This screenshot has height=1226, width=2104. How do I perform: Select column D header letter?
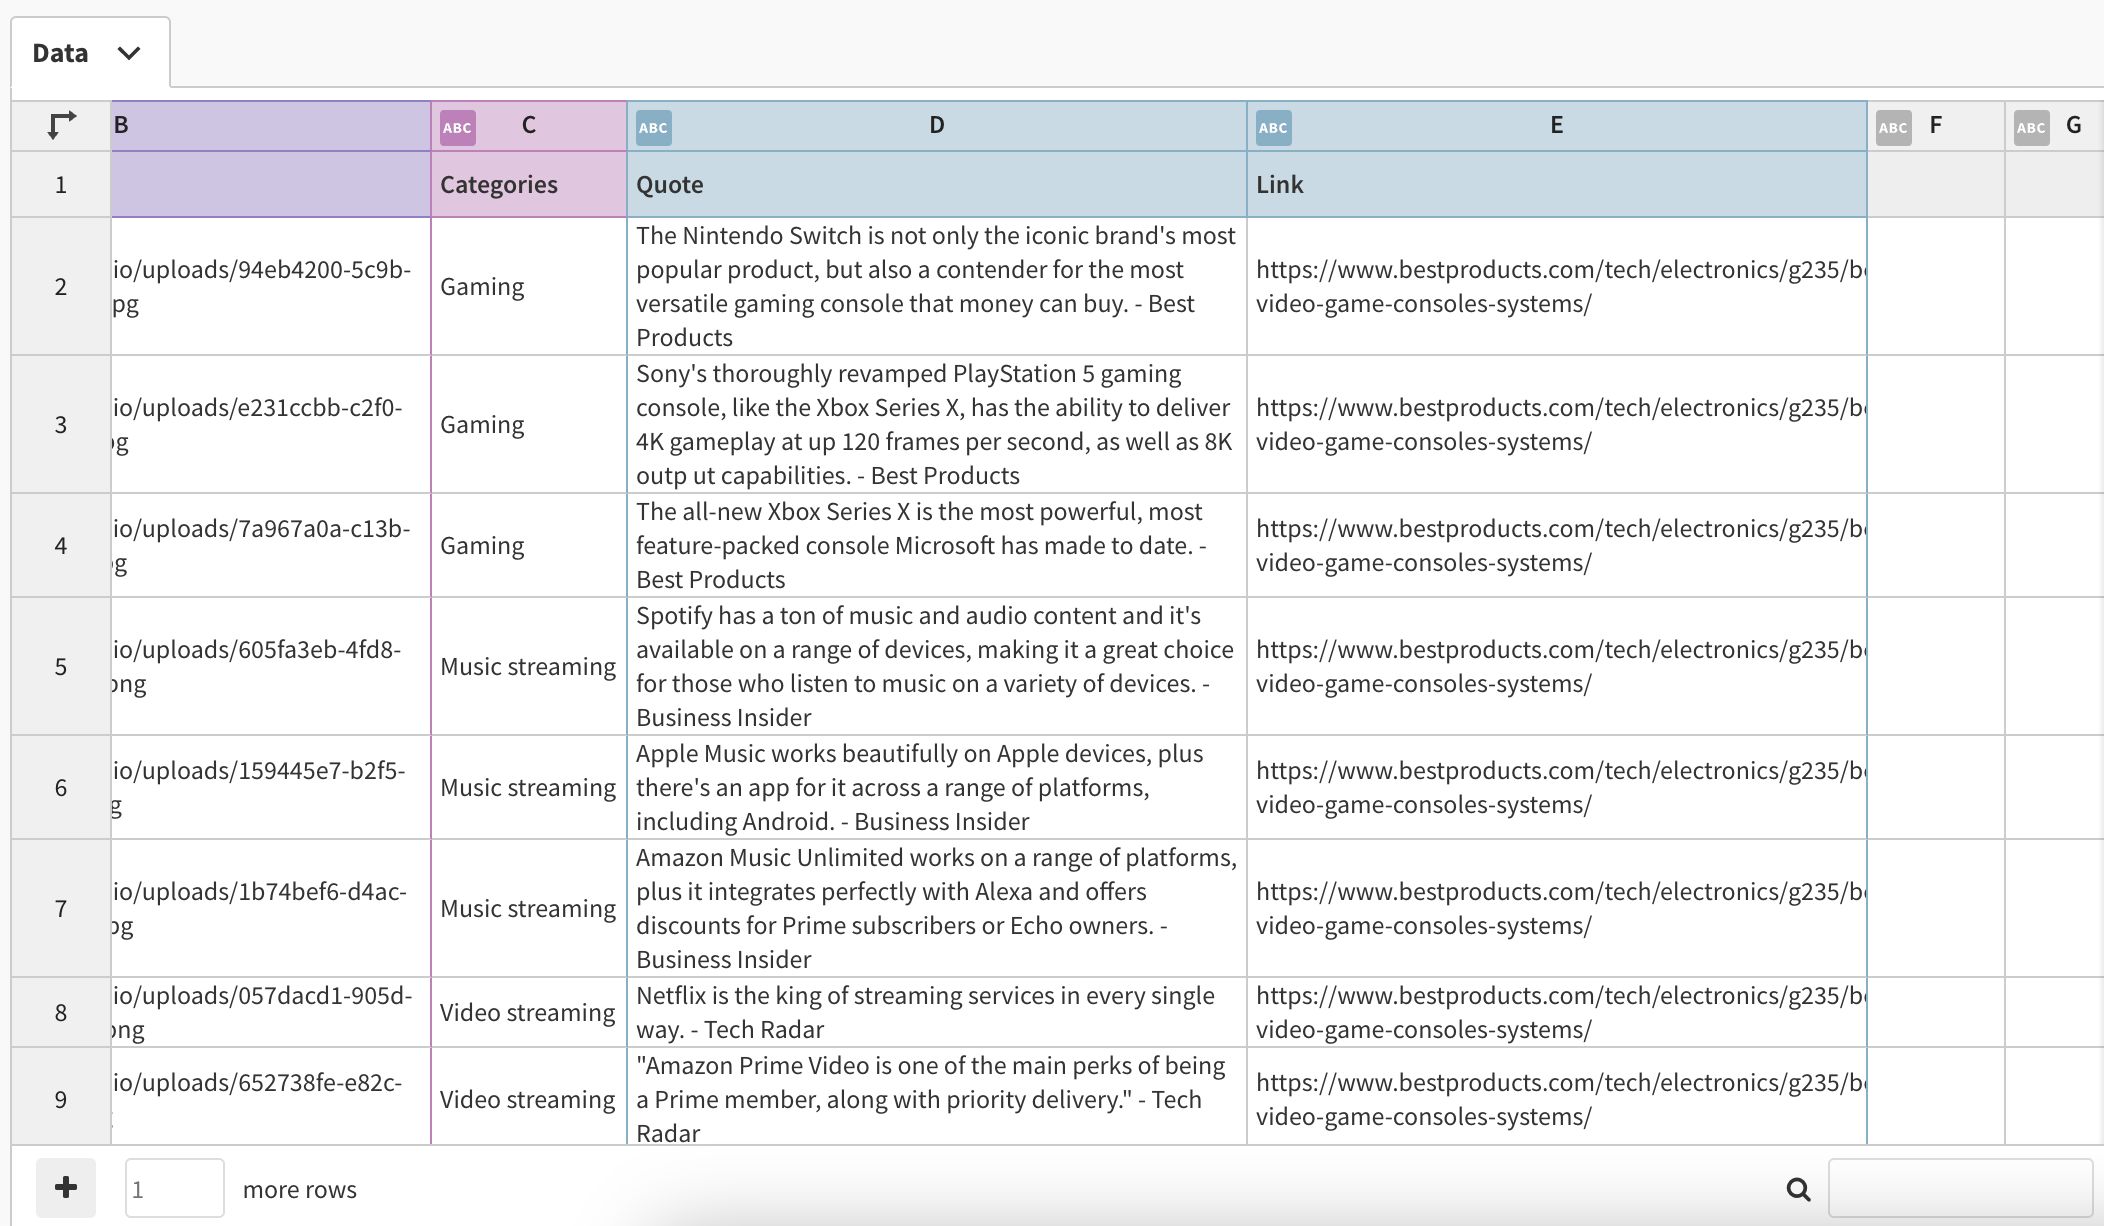pyautogui.click(x=937, y=125)
